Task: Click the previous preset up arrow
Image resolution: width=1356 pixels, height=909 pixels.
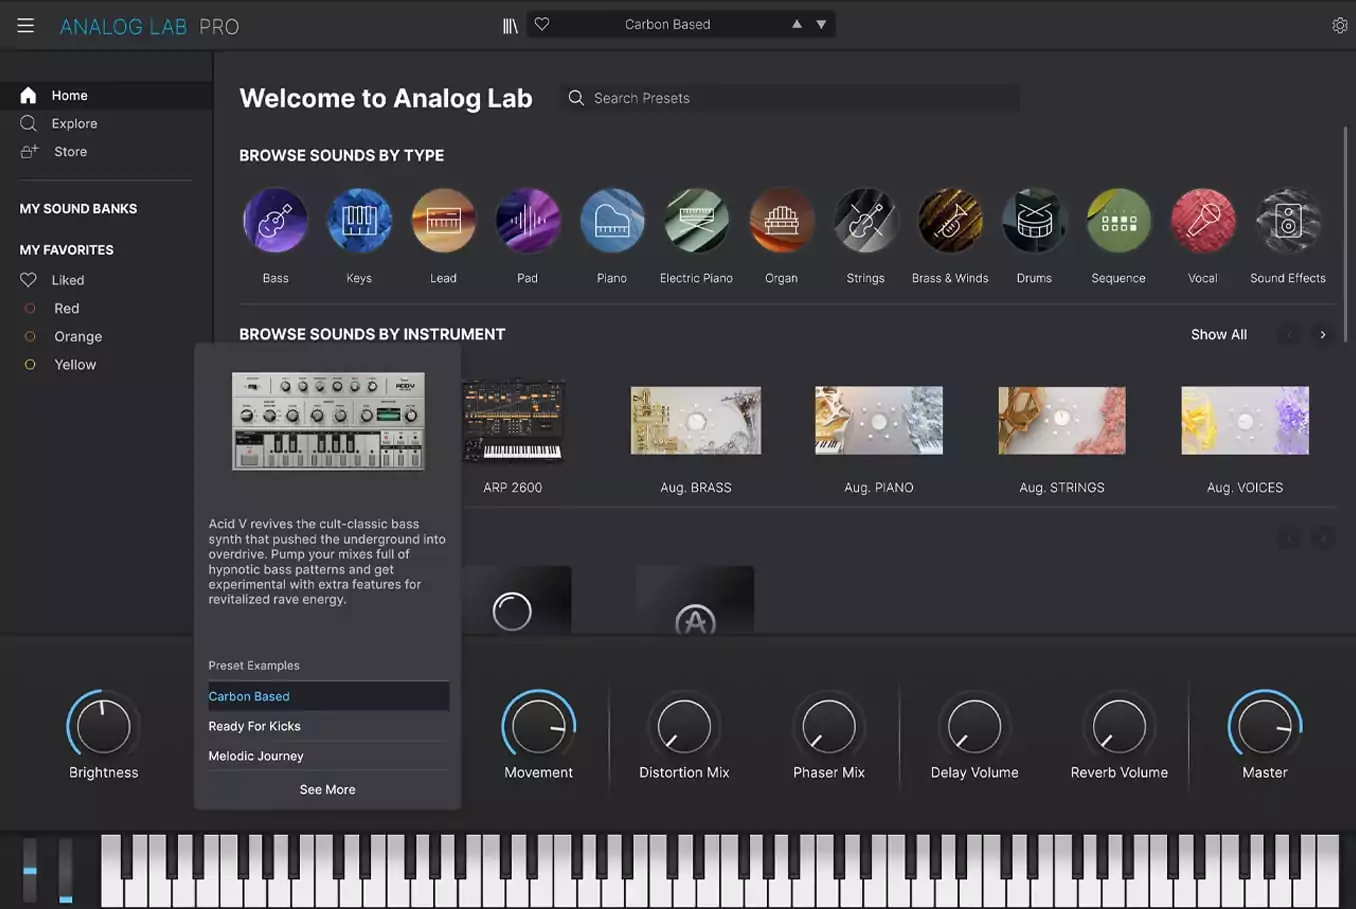Action: pyautogui.click(x=796, y=23)
